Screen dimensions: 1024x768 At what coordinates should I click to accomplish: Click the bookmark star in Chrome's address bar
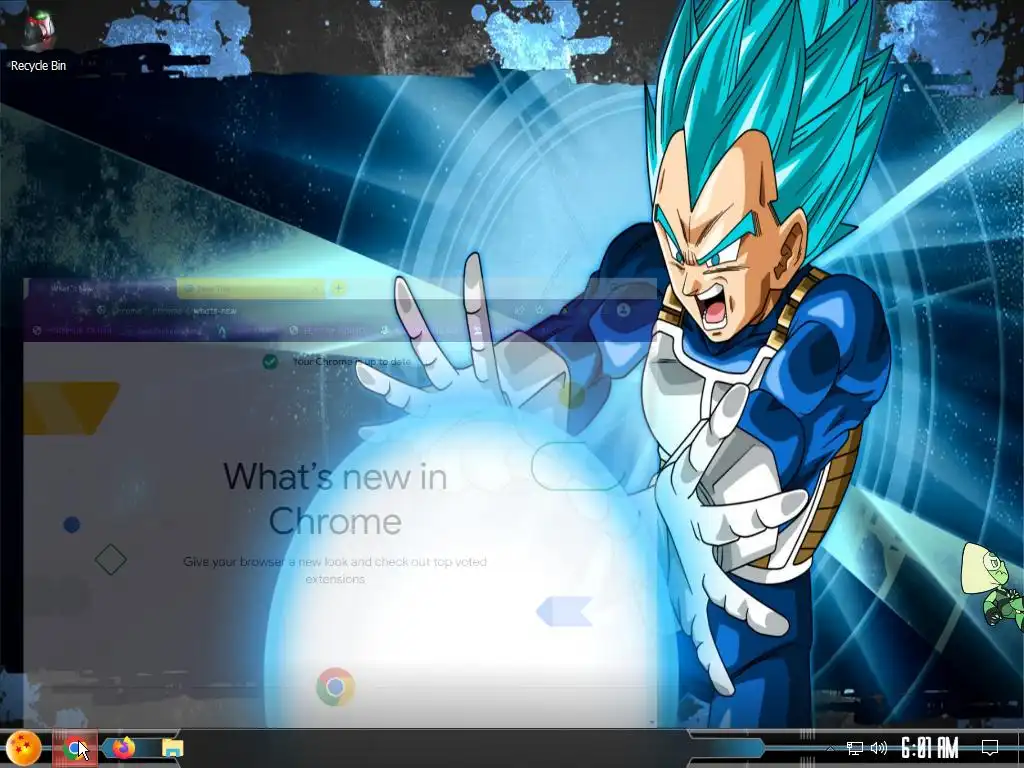539,310
